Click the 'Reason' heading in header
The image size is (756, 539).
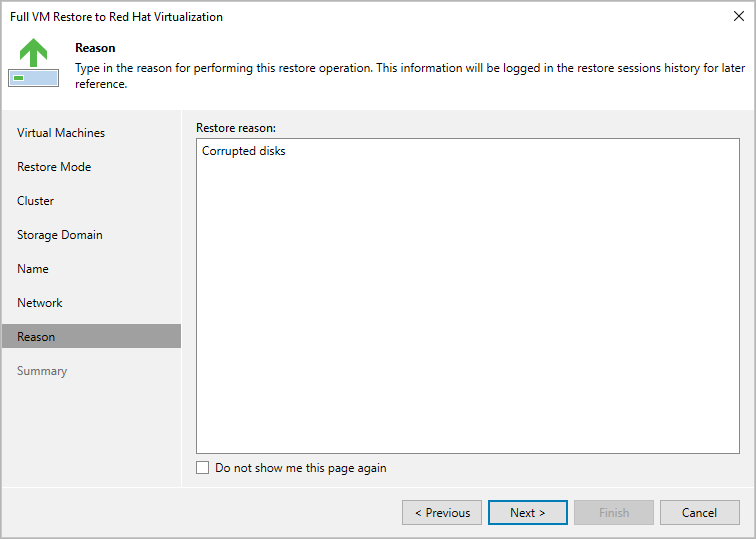[95, 48]
